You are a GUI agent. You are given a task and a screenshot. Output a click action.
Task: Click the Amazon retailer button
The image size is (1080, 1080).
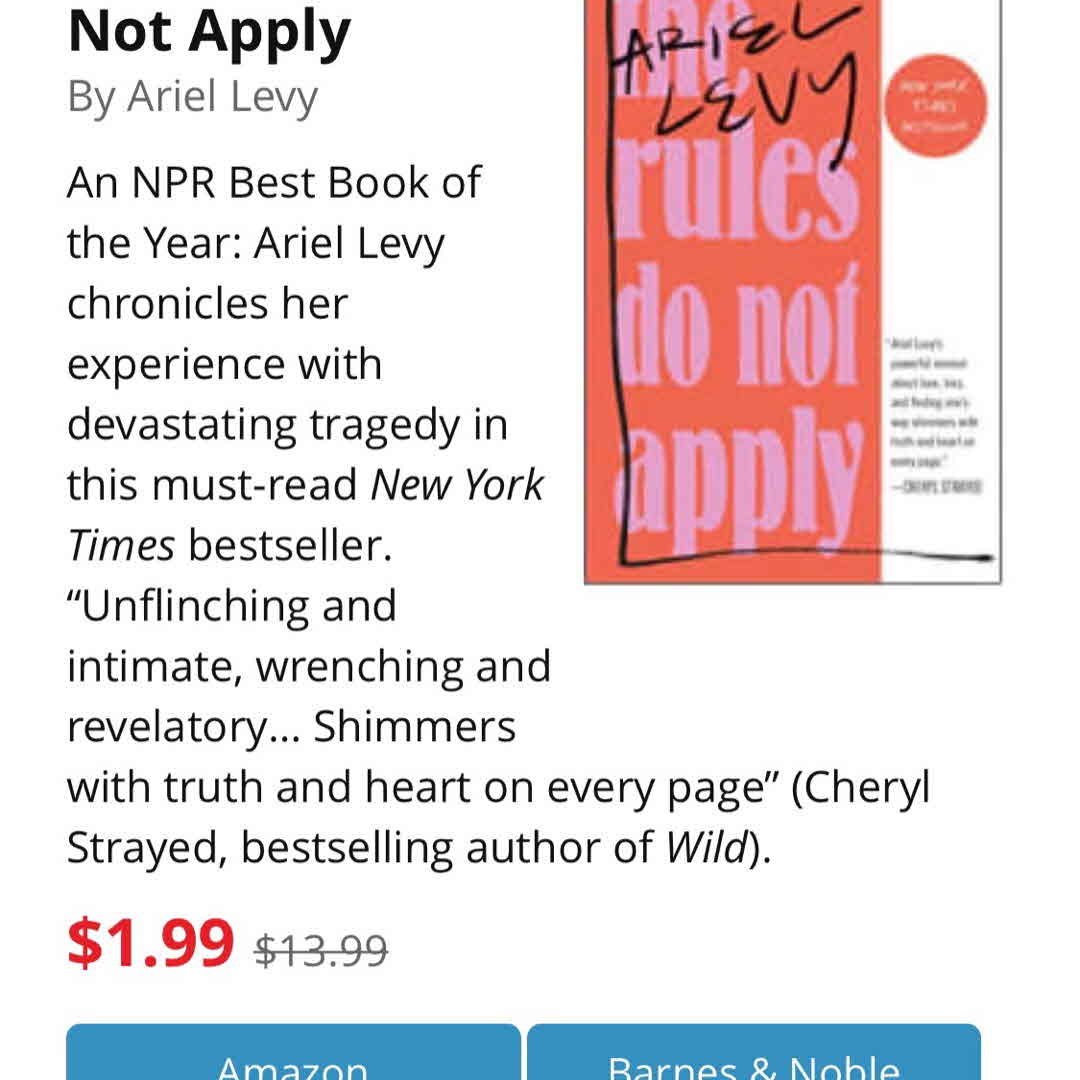pos(293,1058)
